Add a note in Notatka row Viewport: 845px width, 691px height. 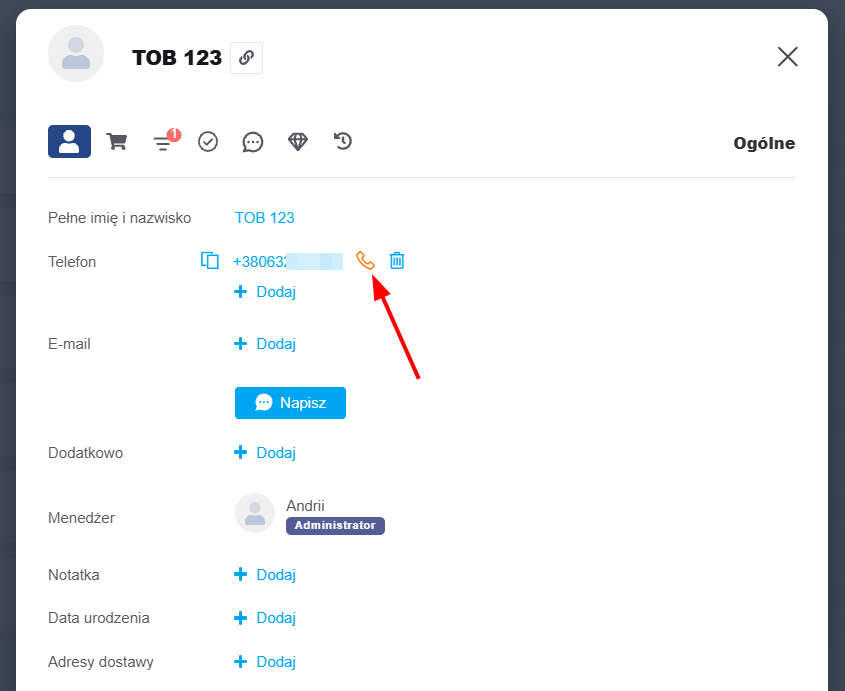coord(265,575)
